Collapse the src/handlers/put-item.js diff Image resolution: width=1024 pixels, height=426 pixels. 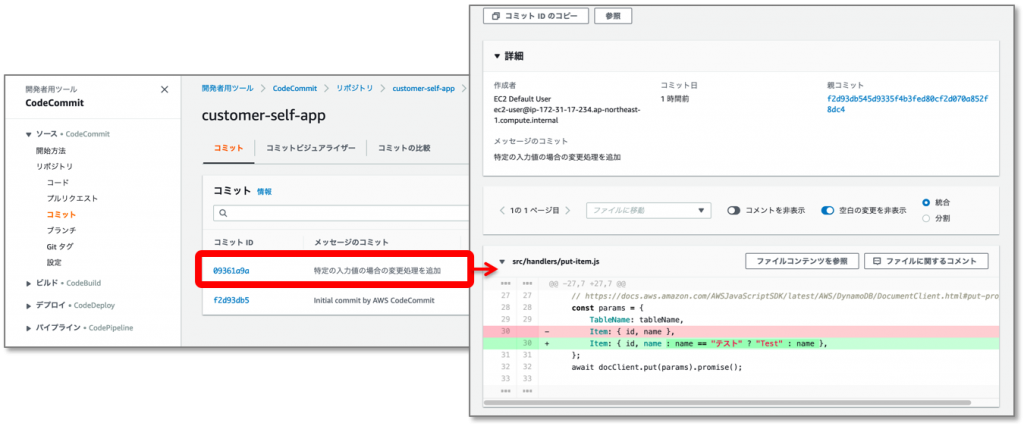click(502, 261)
